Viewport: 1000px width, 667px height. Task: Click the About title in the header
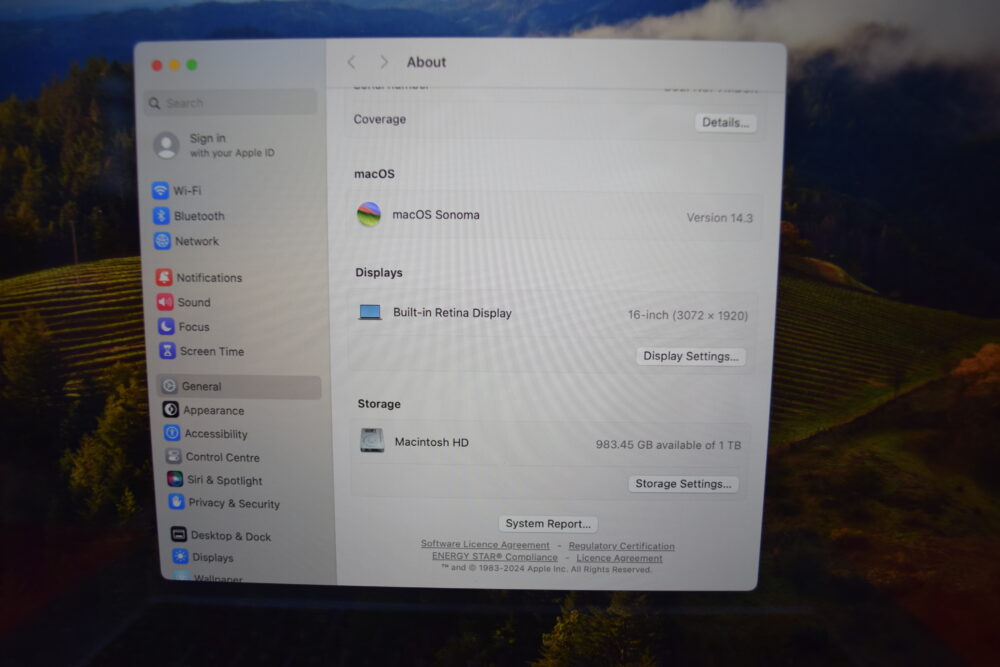coord(426,62)
